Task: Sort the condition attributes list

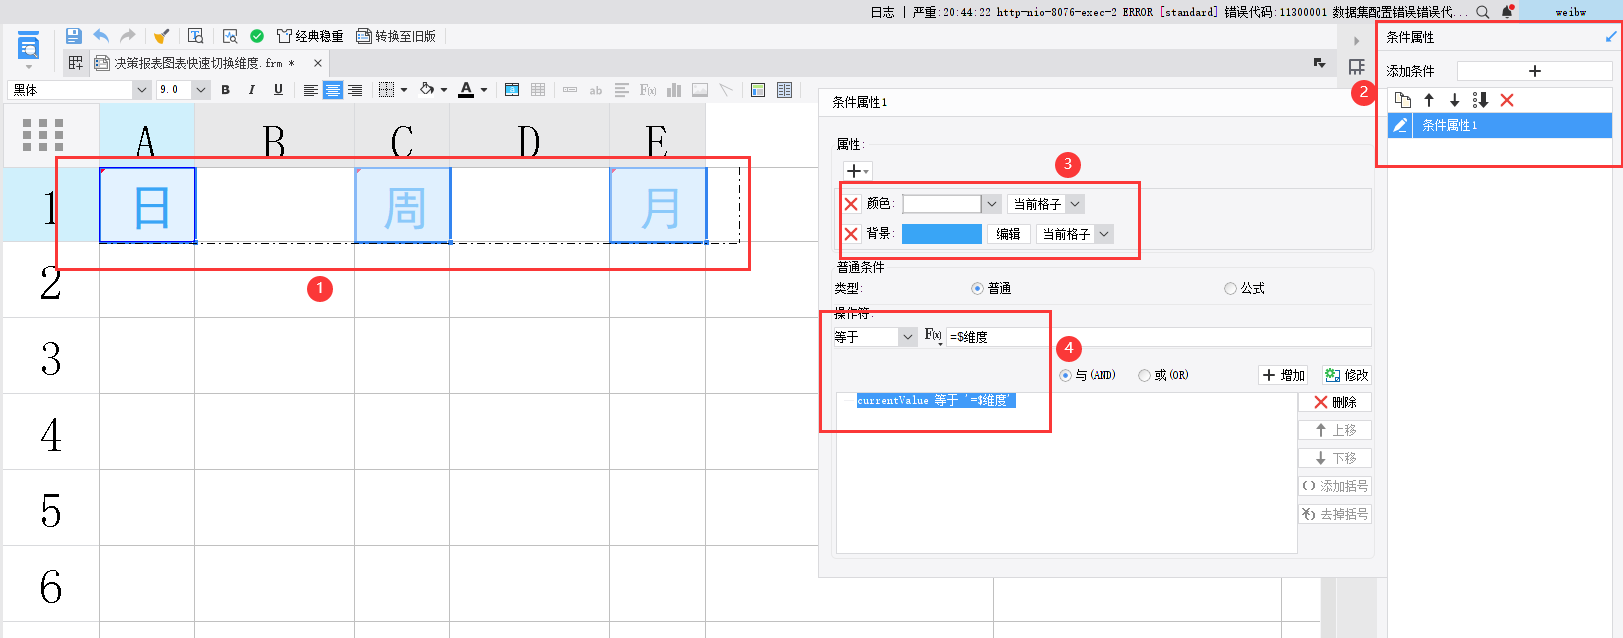Action: [x=1481, y=100]
